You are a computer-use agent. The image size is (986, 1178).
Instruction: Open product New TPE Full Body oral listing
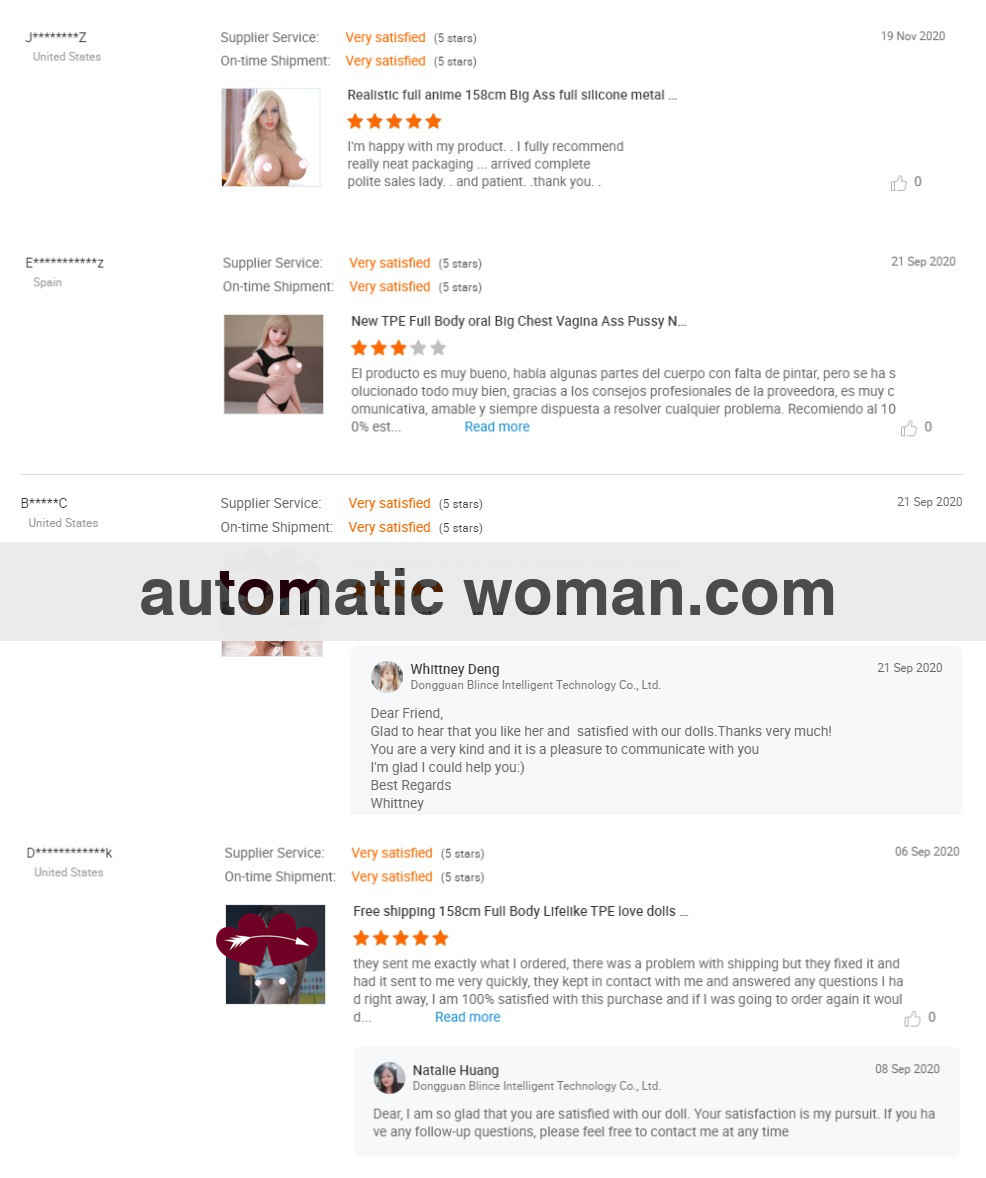coord(519,322)
